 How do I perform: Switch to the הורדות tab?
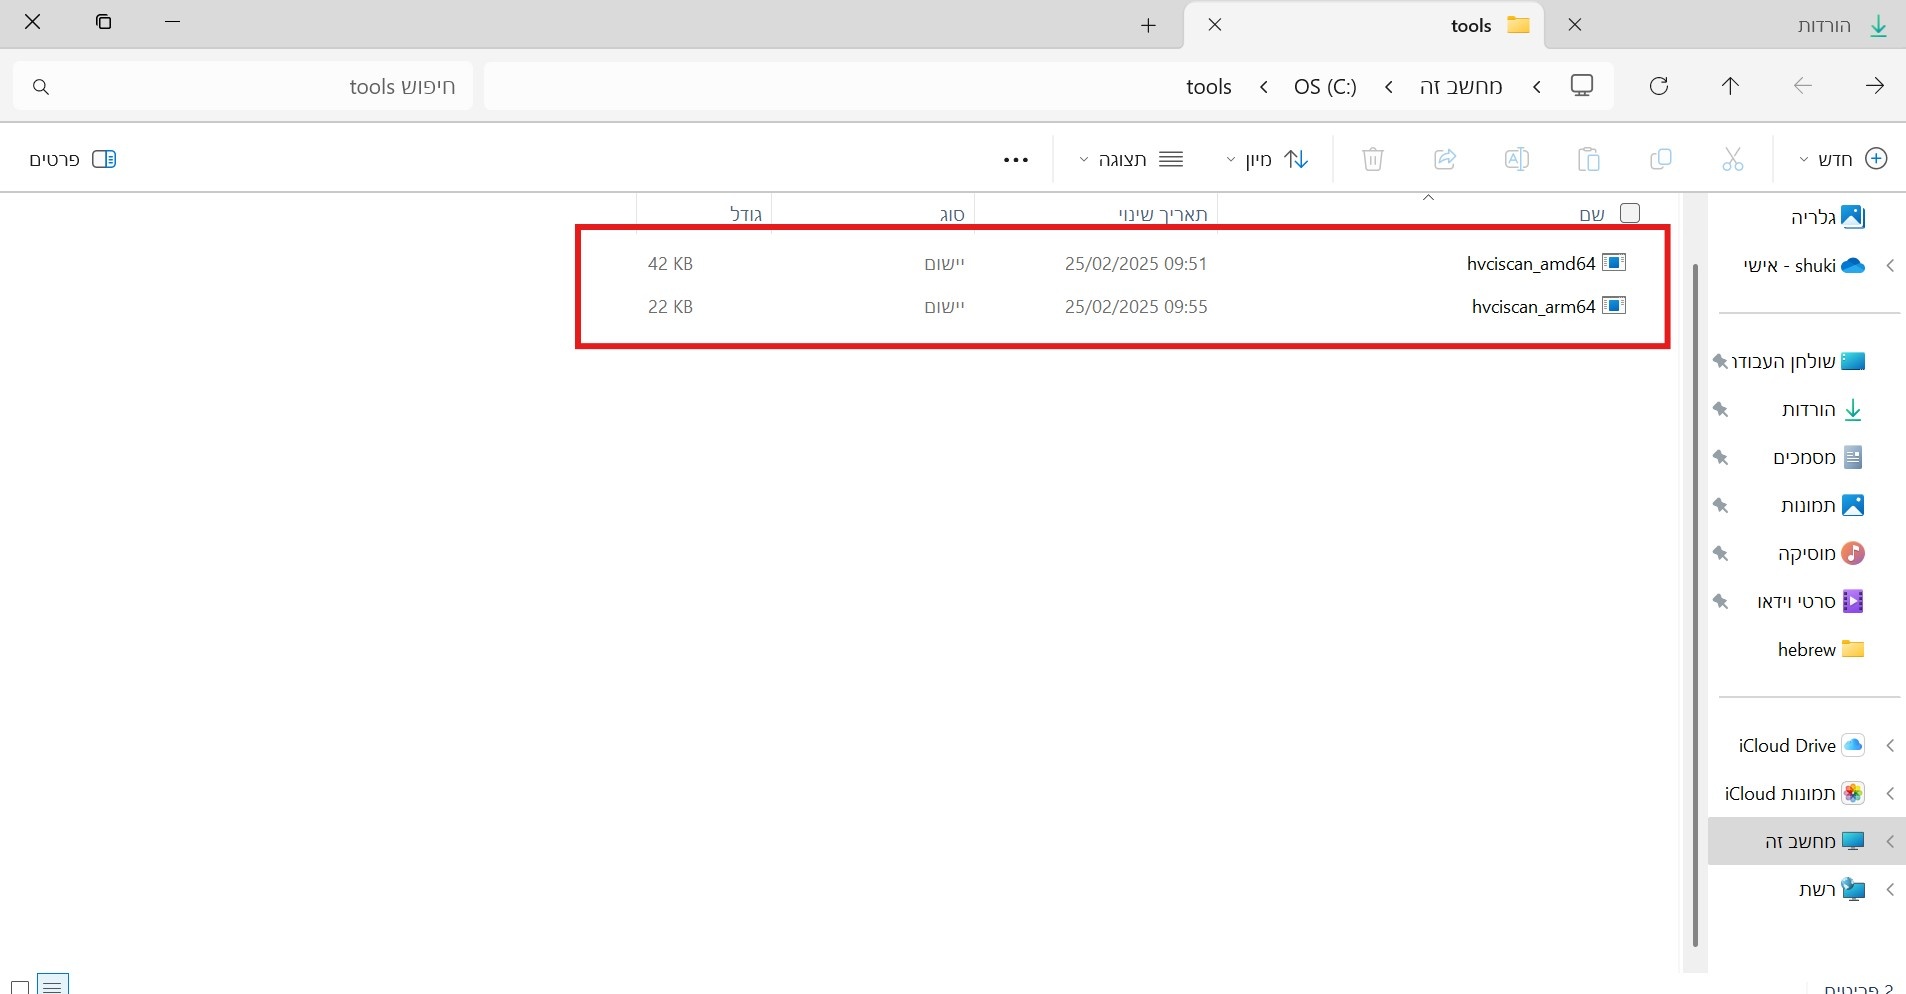[x=1725, y=25]
